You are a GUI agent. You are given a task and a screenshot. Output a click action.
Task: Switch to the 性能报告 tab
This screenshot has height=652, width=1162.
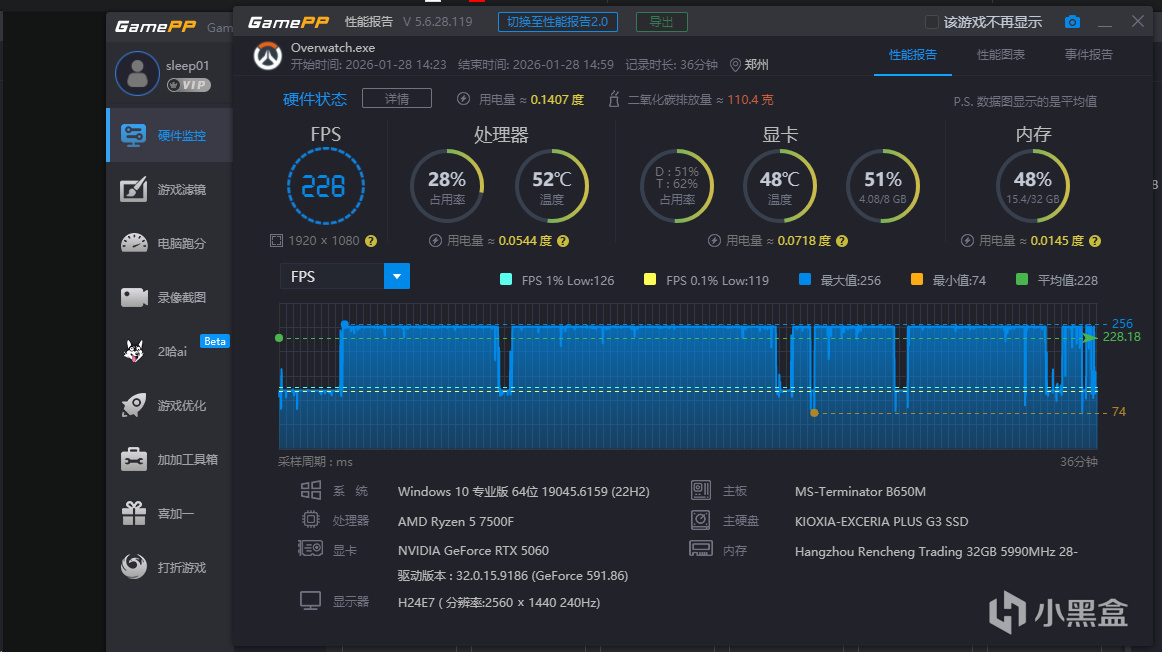point(913,55)
